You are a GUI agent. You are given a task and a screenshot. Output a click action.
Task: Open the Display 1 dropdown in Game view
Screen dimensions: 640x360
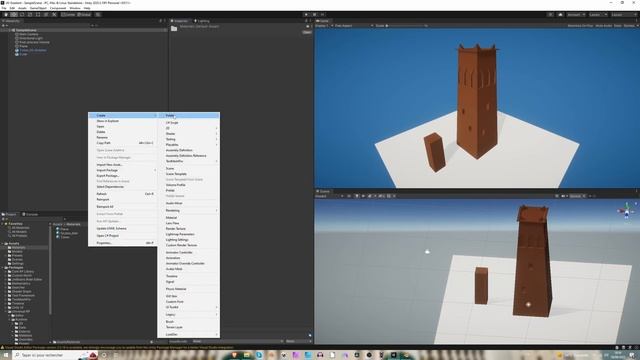324,26
